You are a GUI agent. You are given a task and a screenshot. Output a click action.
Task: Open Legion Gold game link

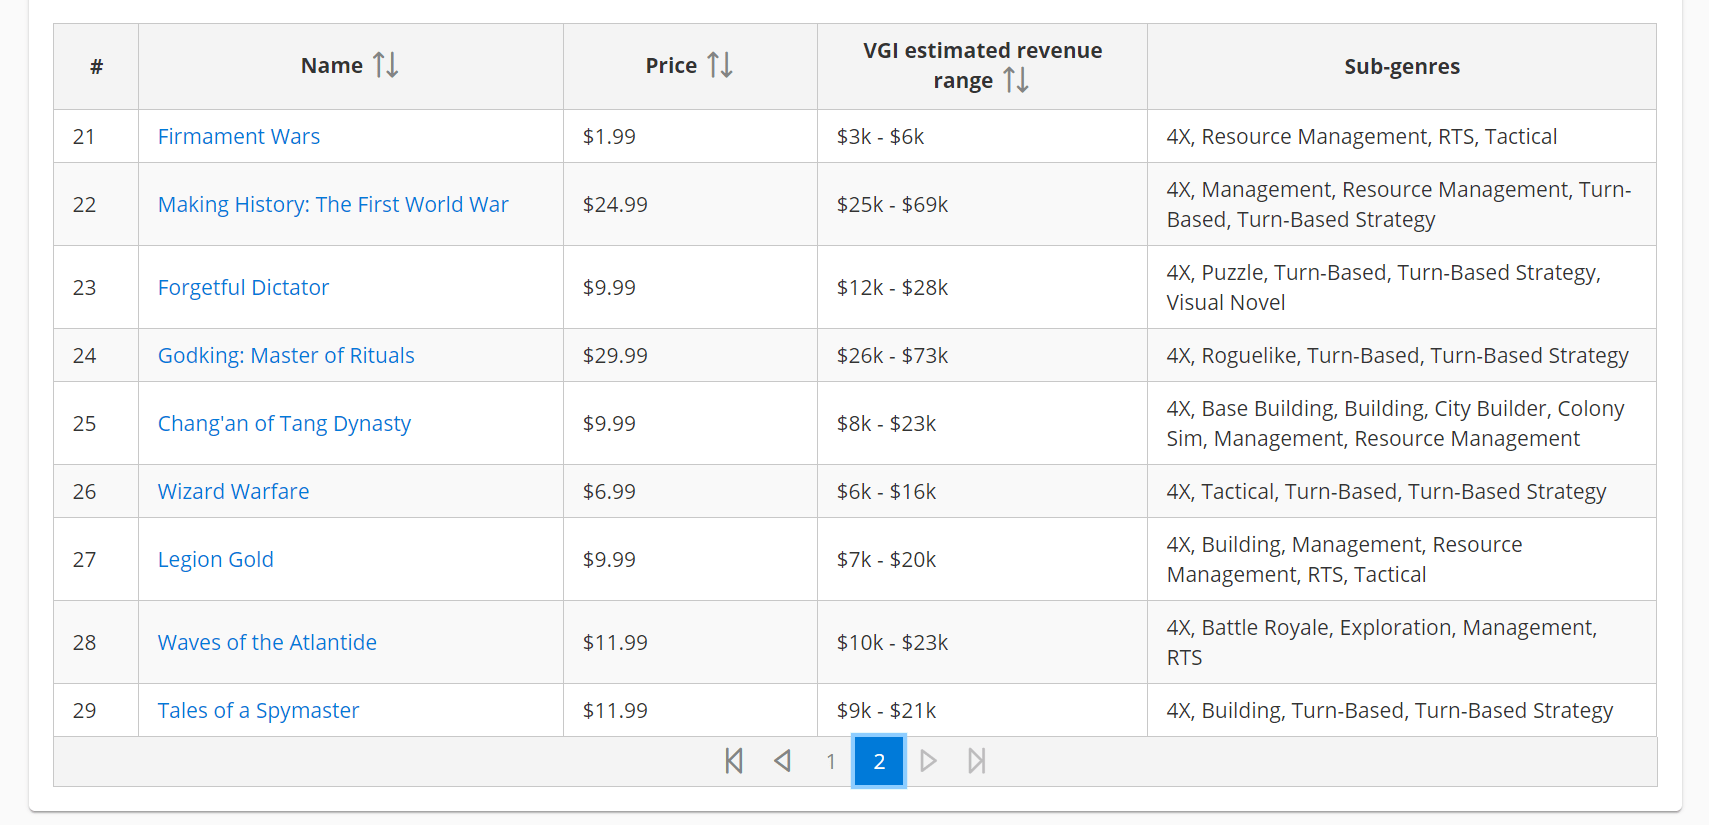click(215, 559)
